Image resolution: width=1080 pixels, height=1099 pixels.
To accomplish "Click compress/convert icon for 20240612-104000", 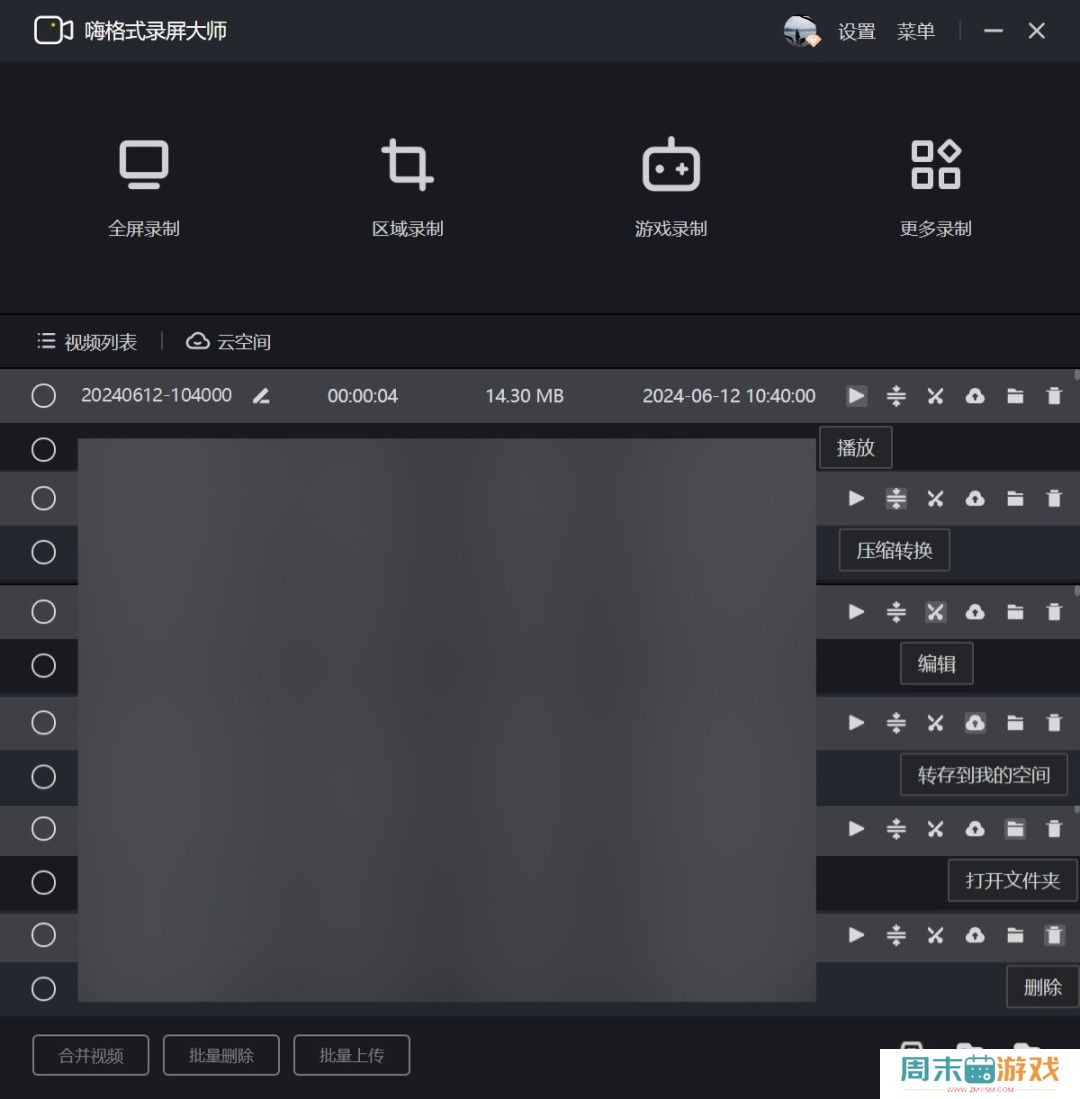I will click(896, 396).
